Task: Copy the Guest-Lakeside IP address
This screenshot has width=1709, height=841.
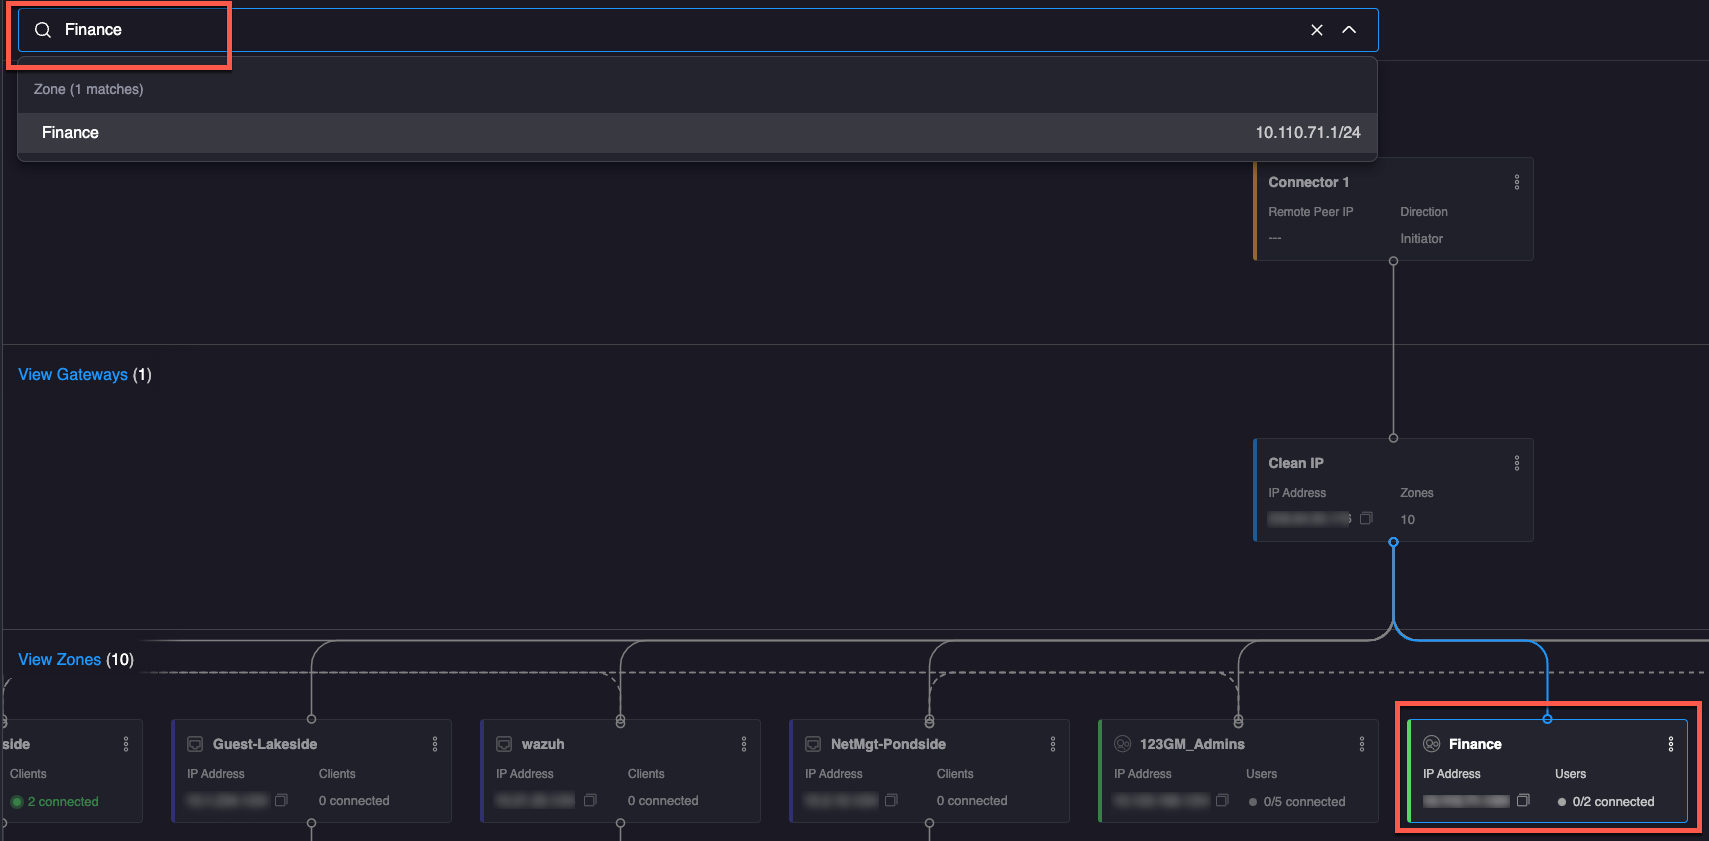Action: point(281,800)
